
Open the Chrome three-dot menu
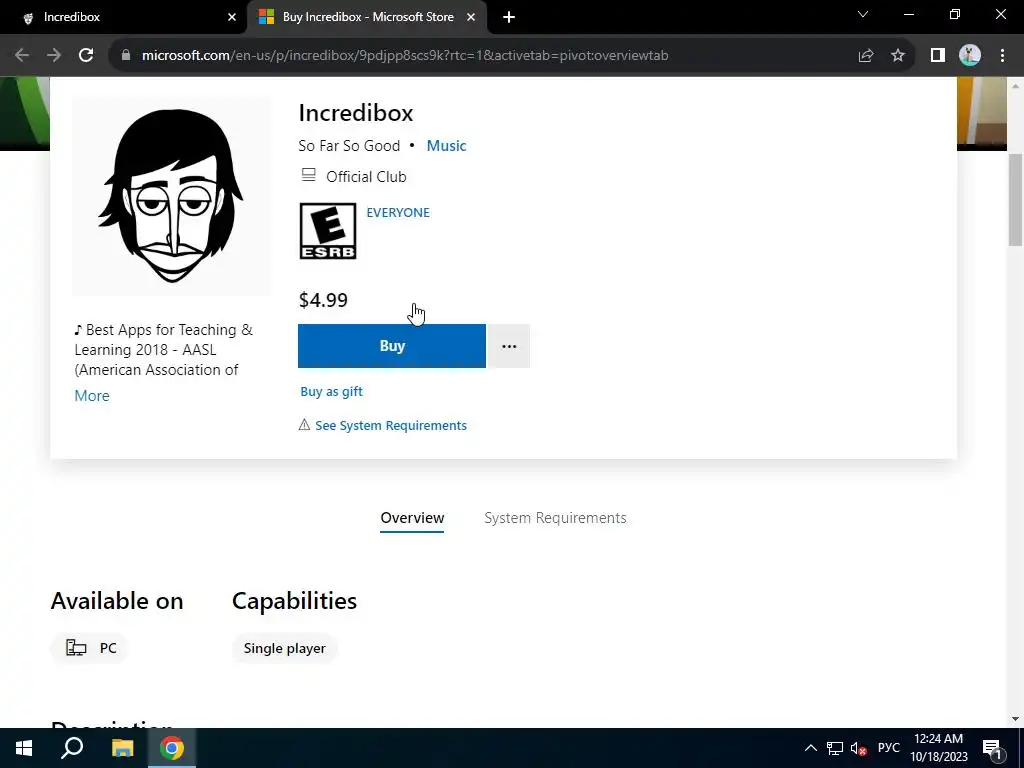click(x=1002, y=56)
